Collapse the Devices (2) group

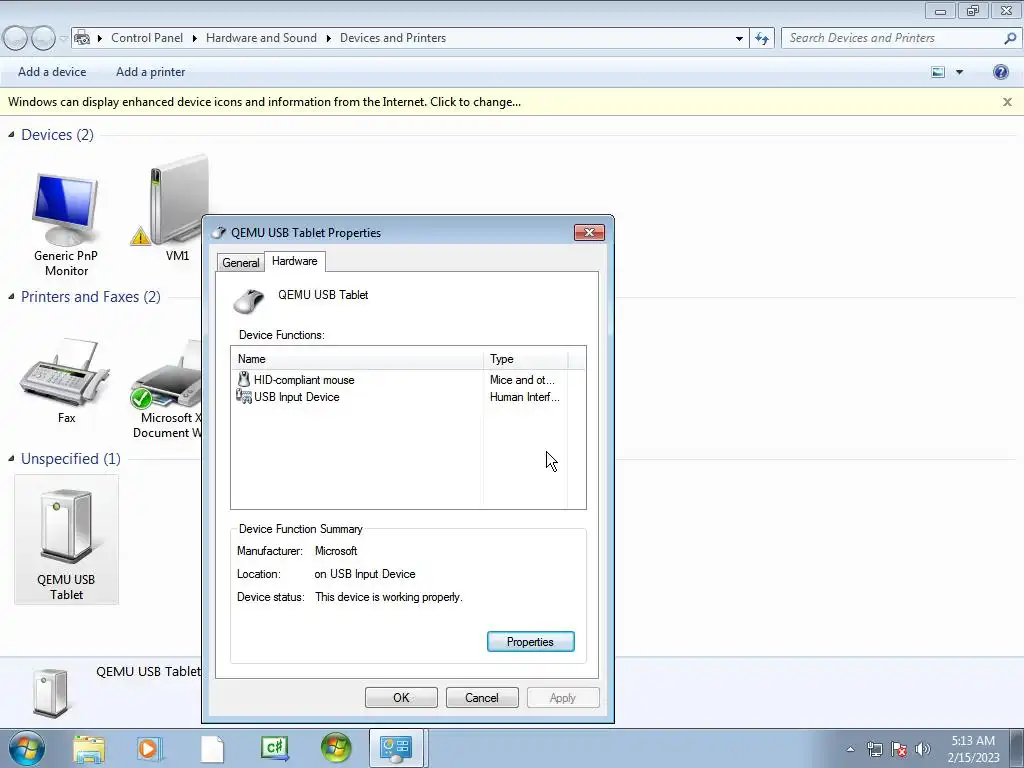coord(10,135)
